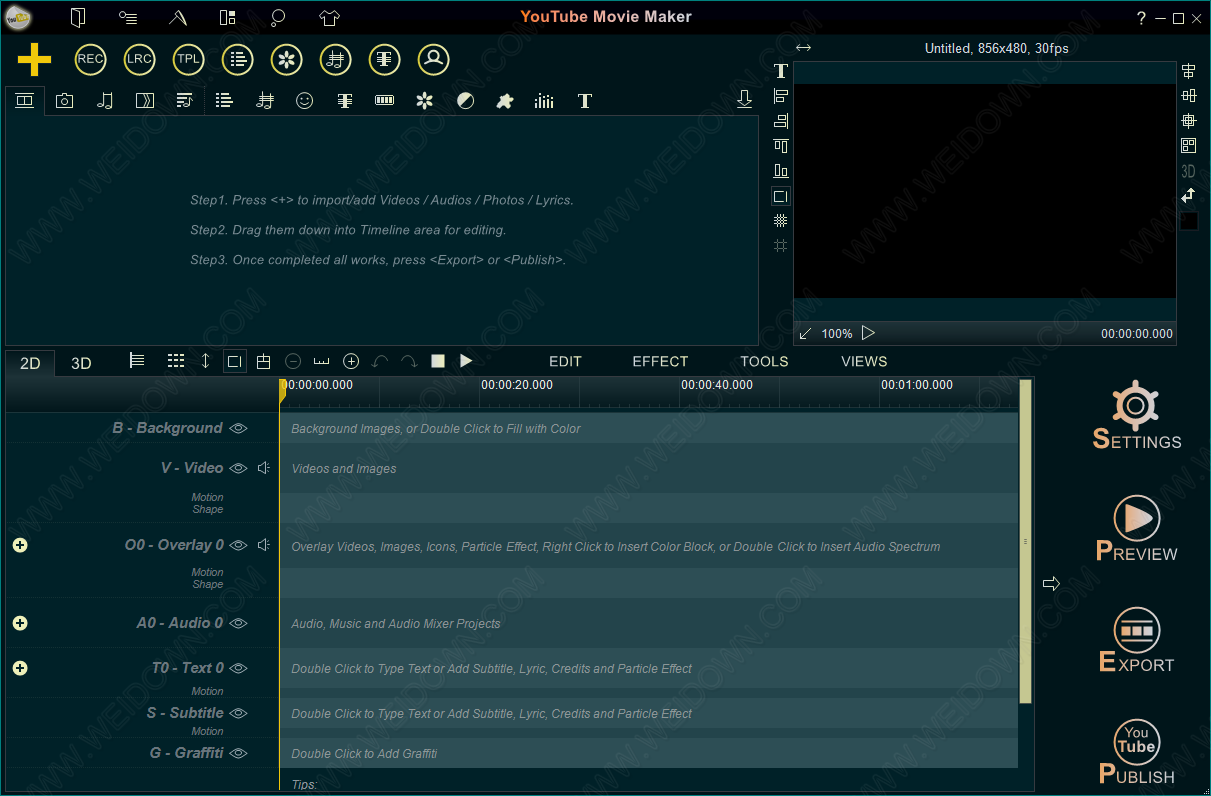Viewport: 1211px width, 796px height.
Task: Click the double-headed arrow above preview
Action: 803,48
